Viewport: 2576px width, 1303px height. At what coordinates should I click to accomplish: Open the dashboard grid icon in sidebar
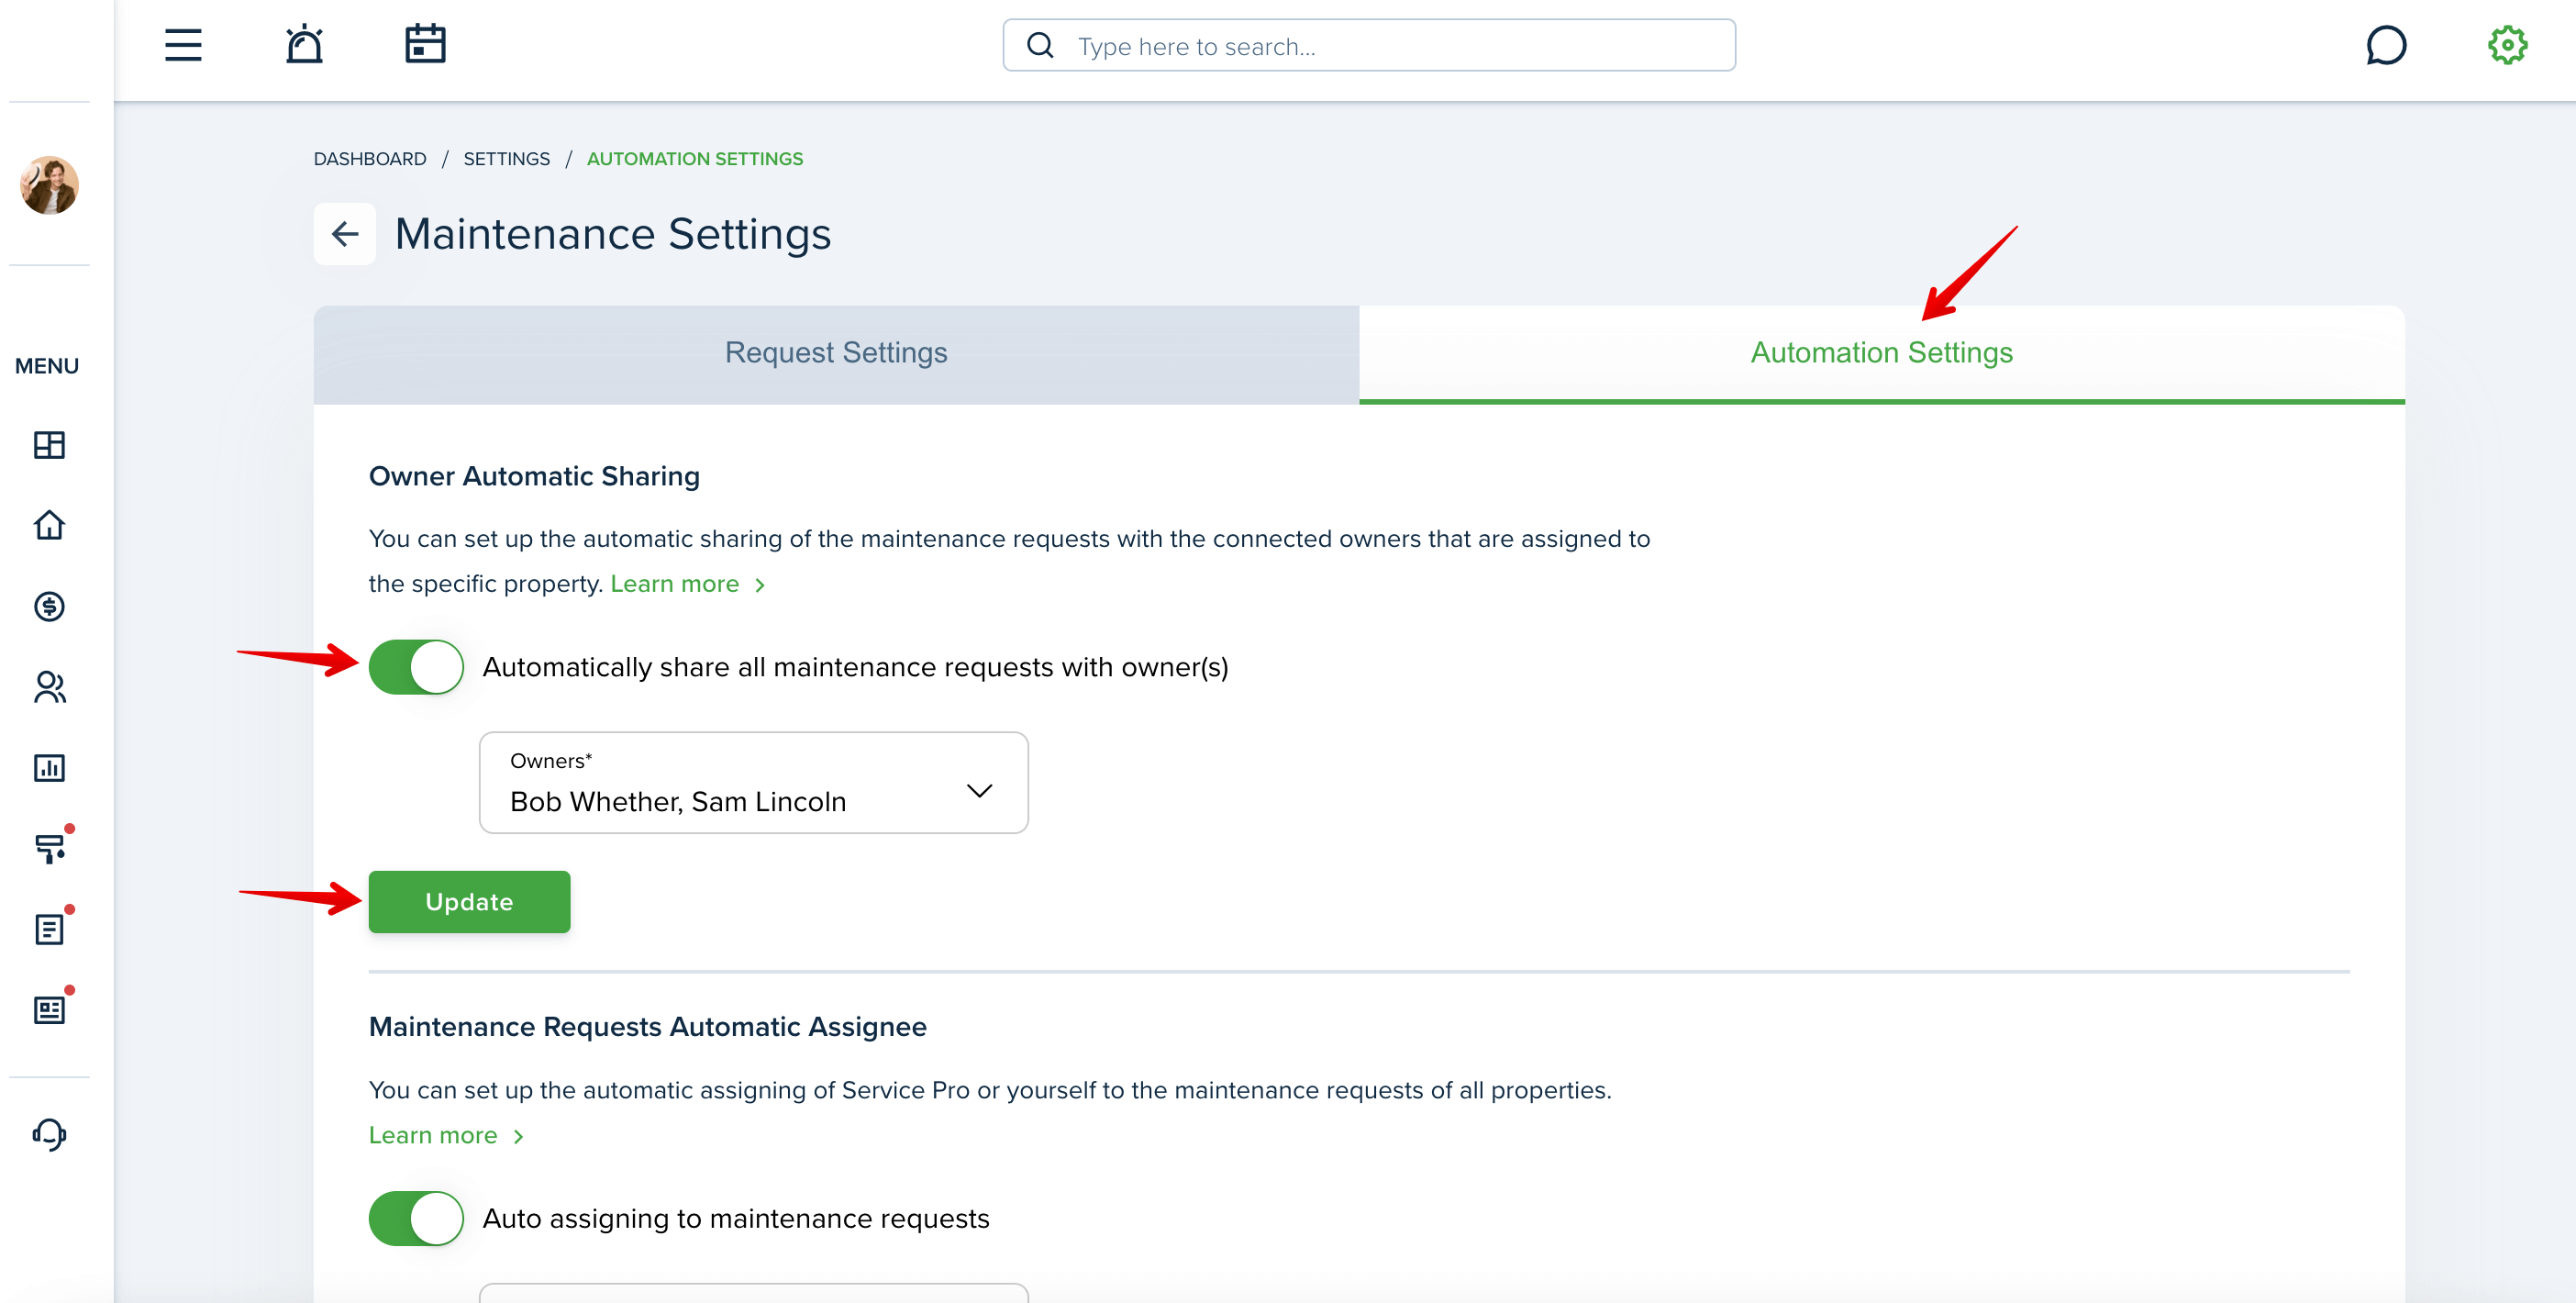pyautogui.click(x=49, y=445)
